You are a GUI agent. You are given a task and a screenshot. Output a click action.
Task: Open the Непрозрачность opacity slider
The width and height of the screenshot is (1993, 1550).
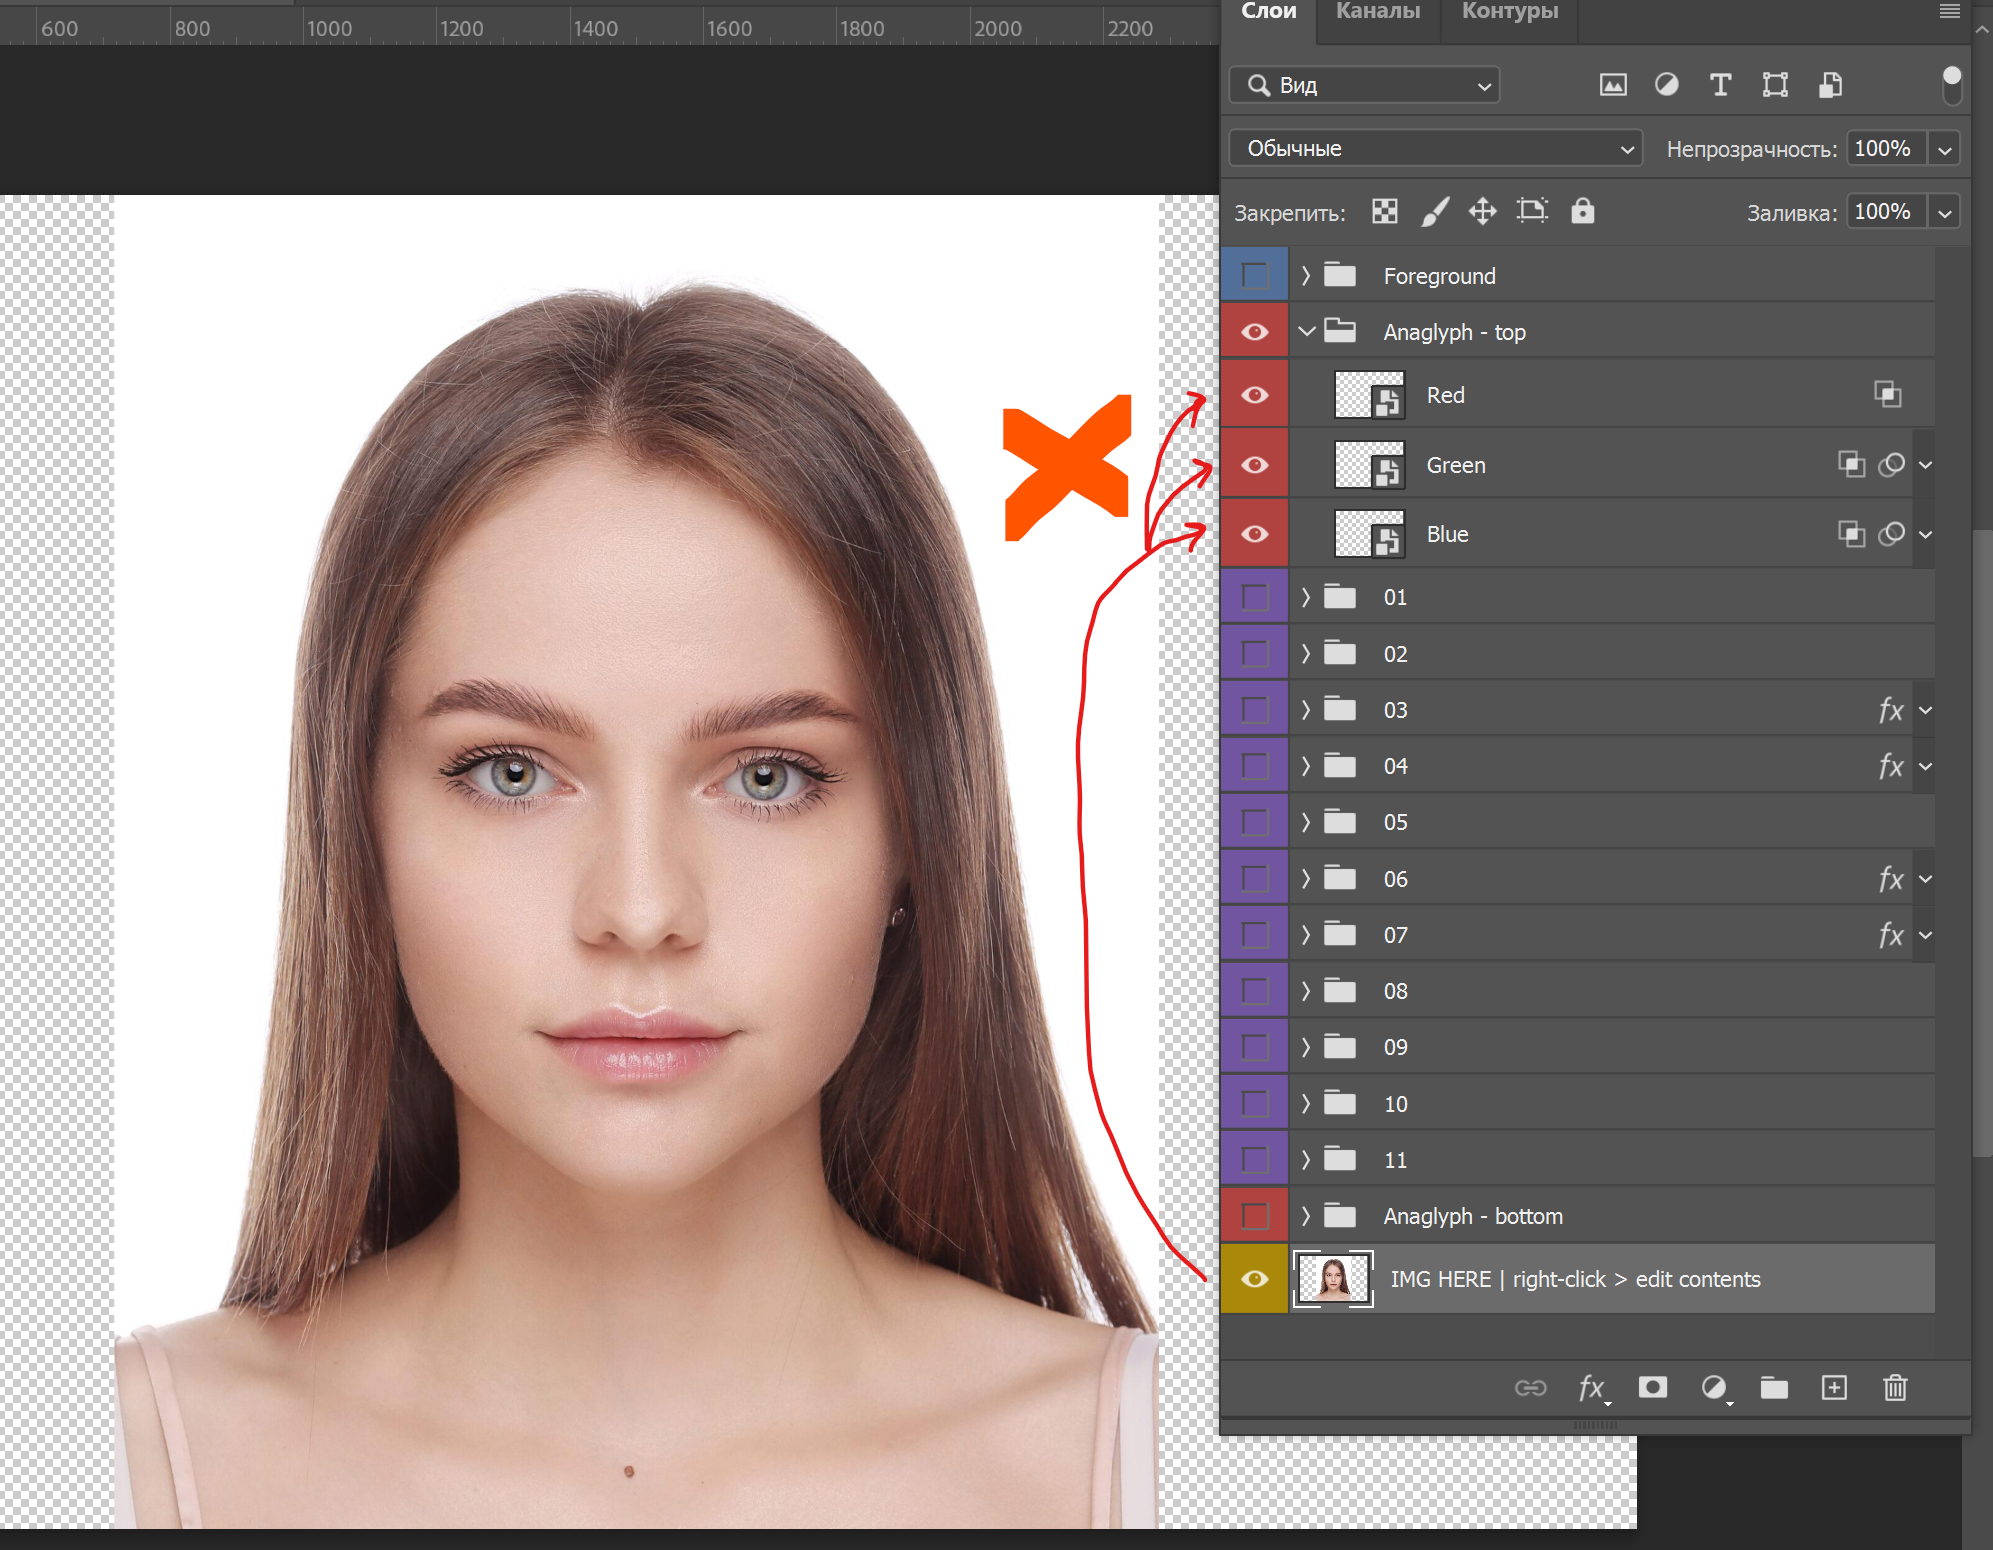(x=1945, y=148)
